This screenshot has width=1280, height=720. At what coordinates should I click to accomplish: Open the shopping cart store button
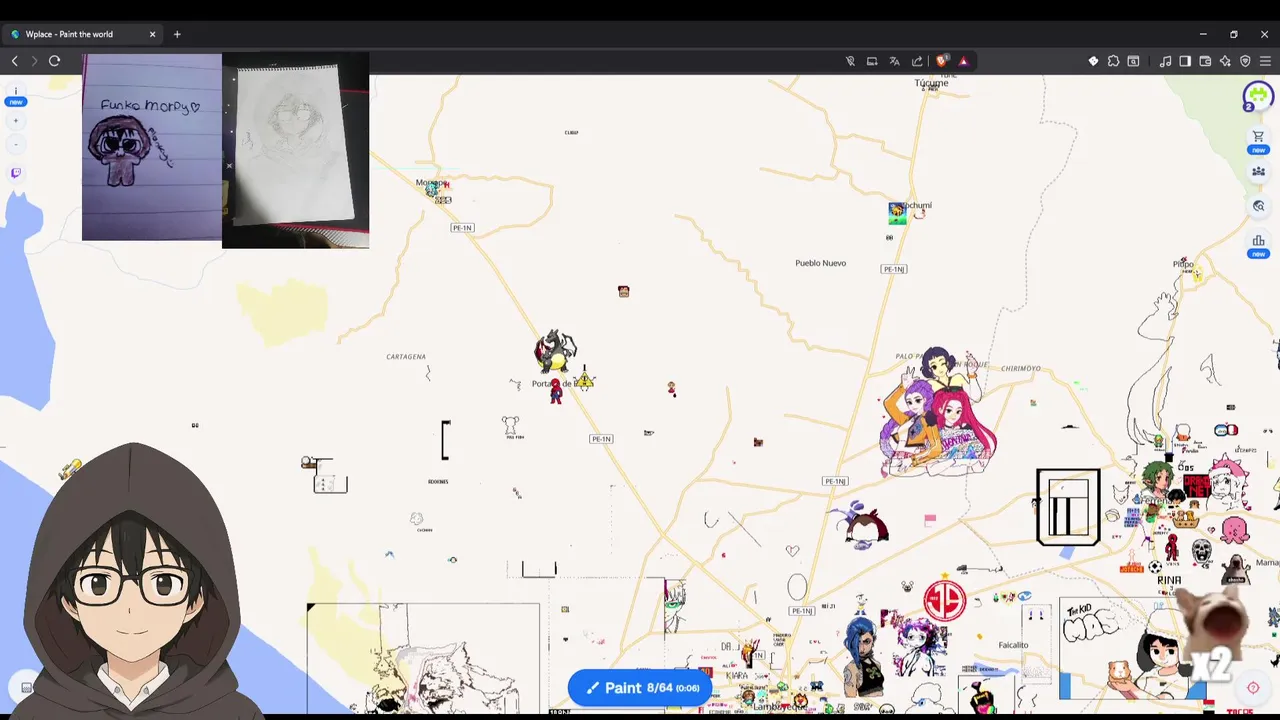pos(1258,139)
